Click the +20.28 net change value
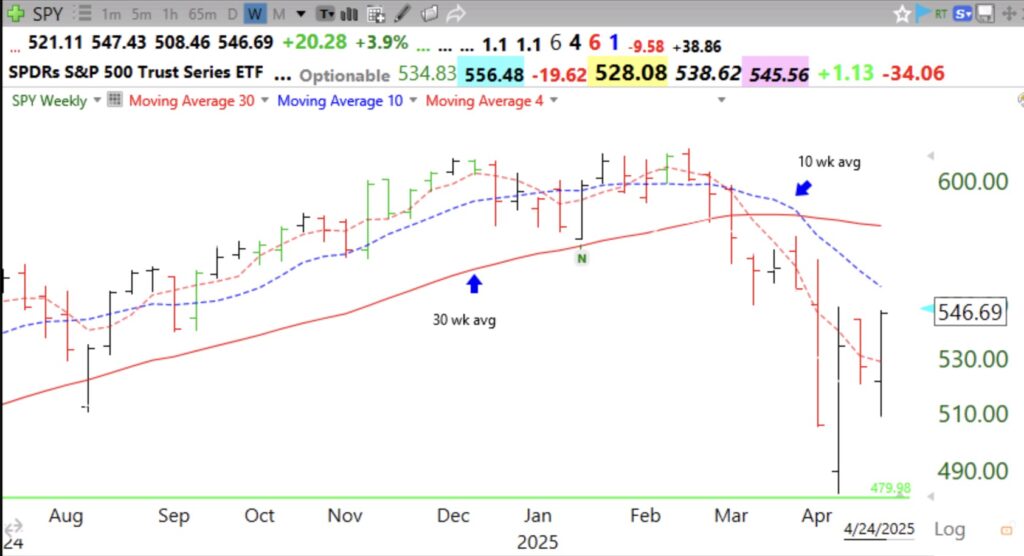 point(314,42)
